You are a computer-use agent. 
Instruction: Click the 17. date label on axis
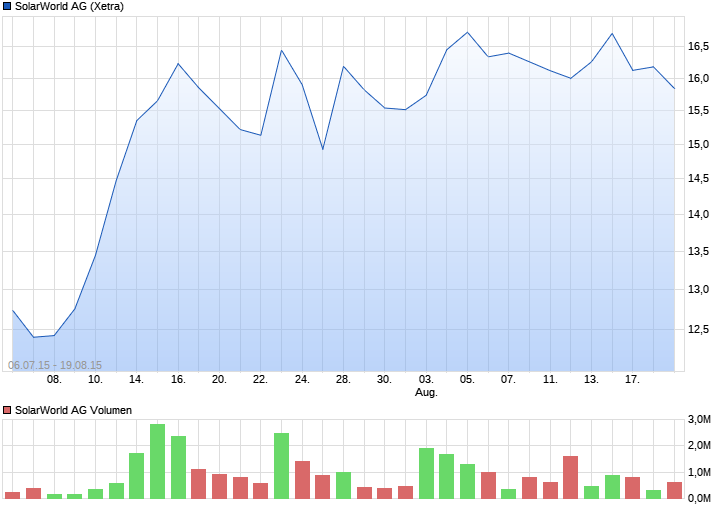632,380
